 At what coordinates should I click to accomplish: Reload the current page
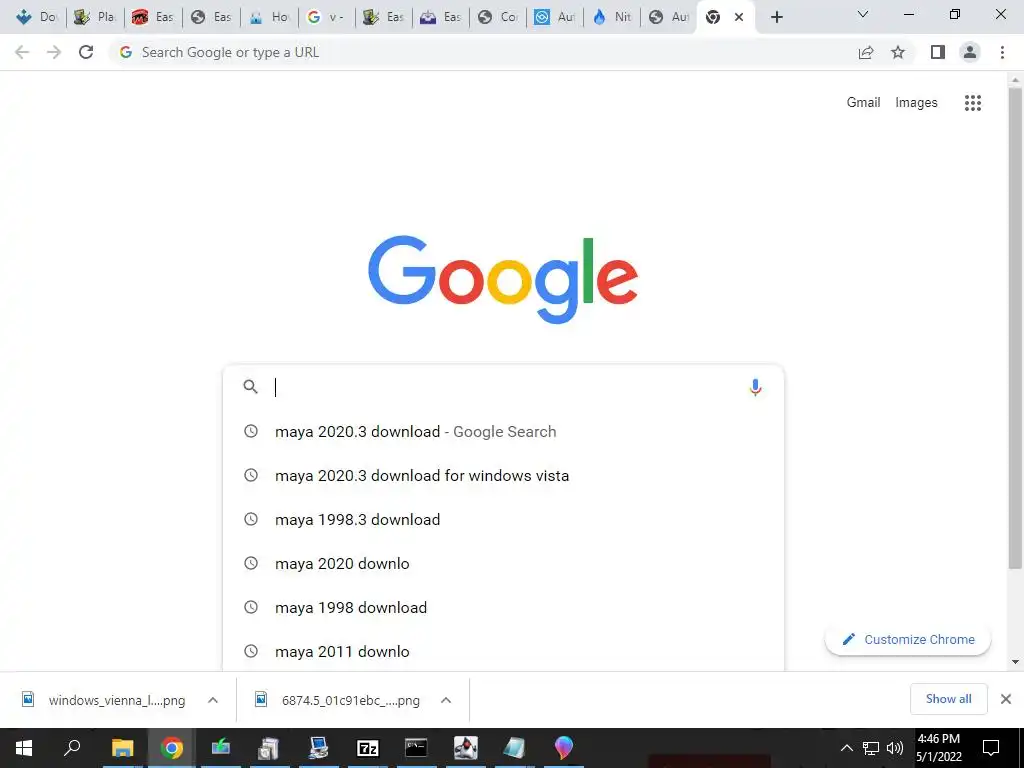(86, 52)
